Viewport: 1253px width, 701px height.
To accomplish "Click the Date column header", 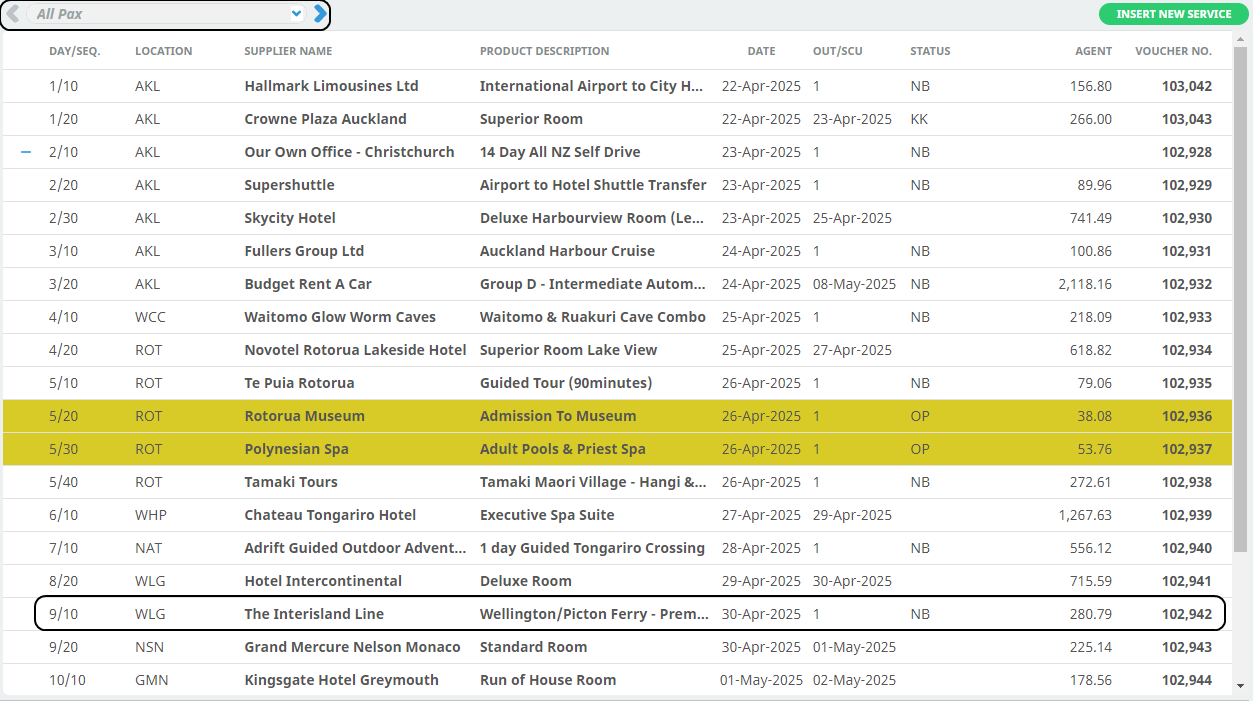I will click(761, 51).
